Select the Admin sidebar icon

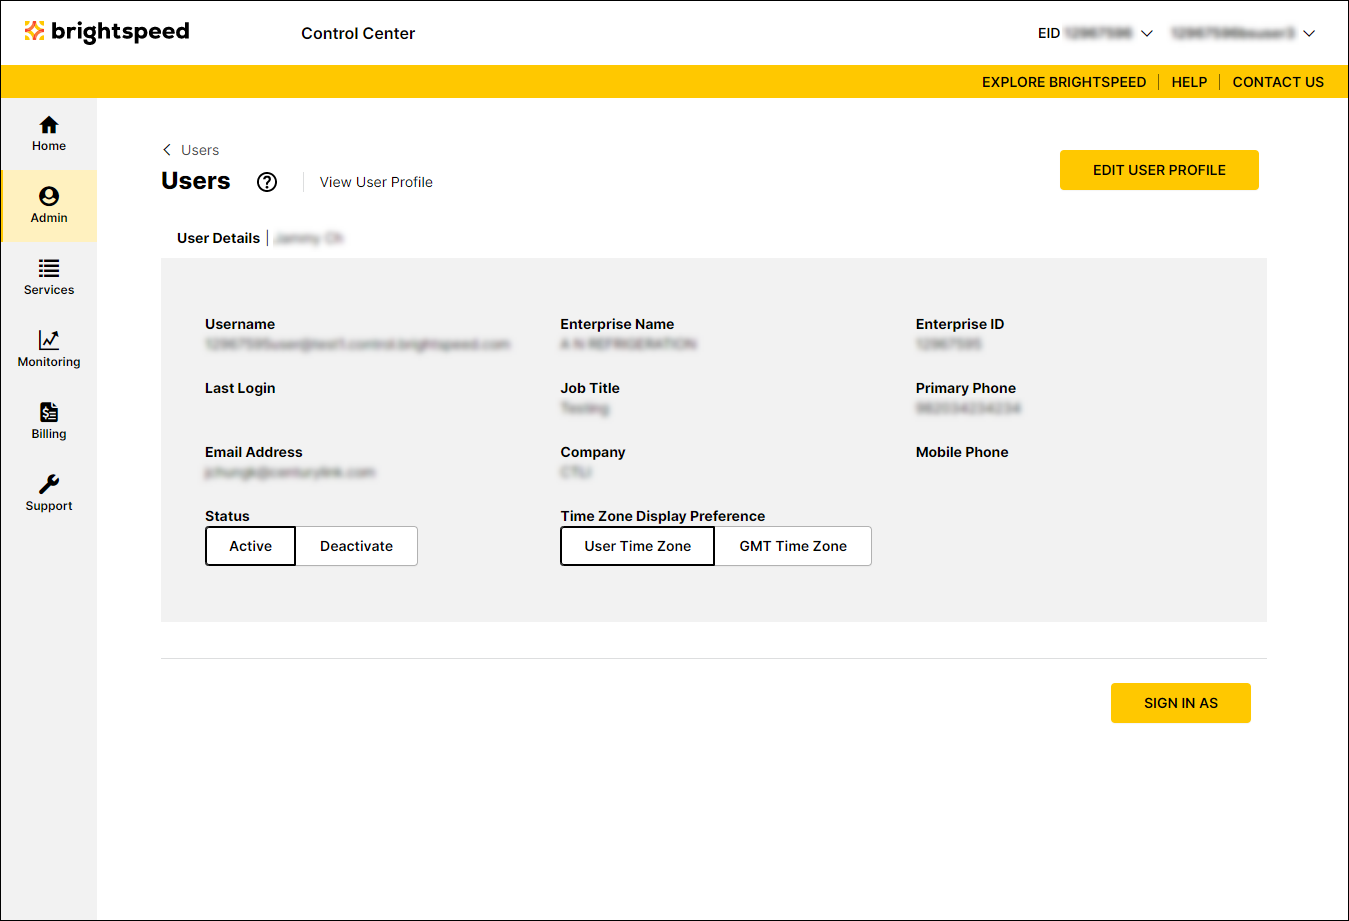[x=49, y=205]
